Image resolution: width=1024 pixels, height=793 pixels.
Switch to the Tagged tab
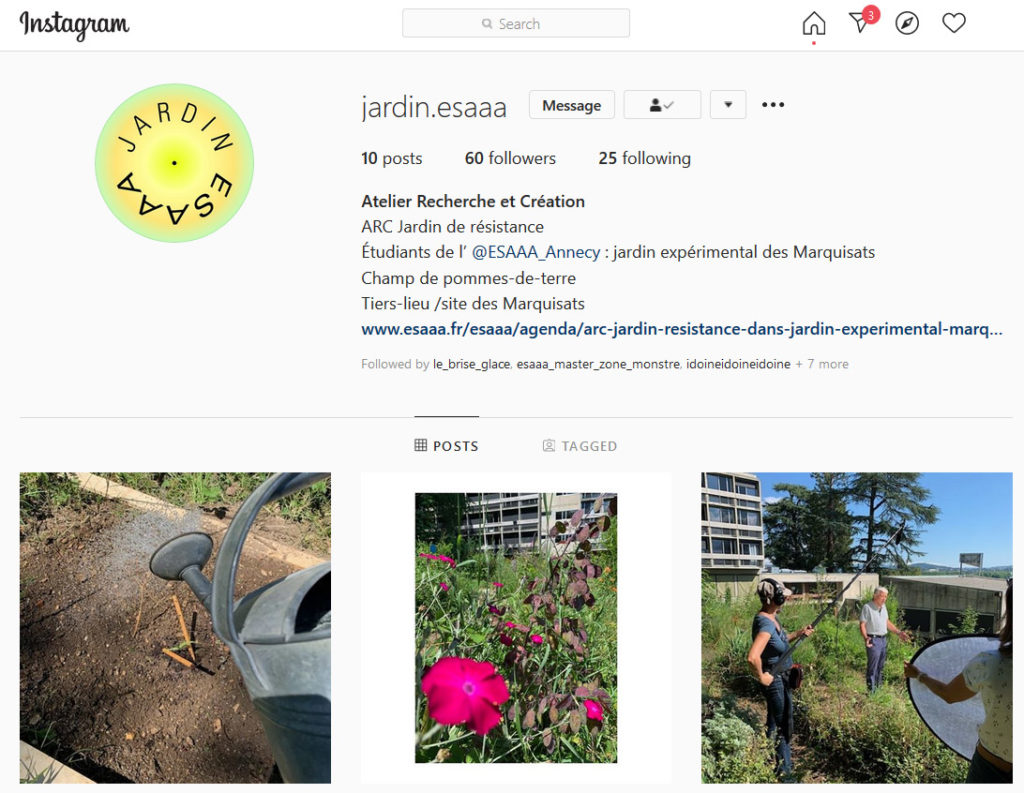580,446
